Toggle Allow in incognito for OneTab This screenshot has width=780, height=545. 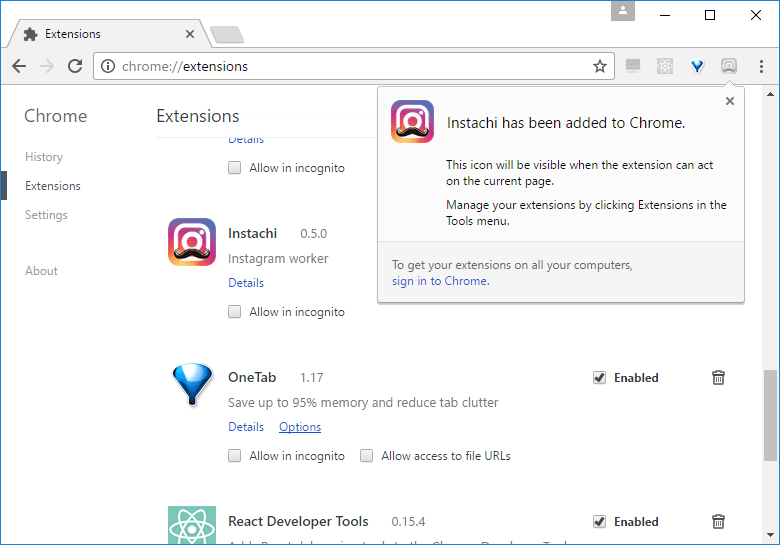[x=234, y=455]
